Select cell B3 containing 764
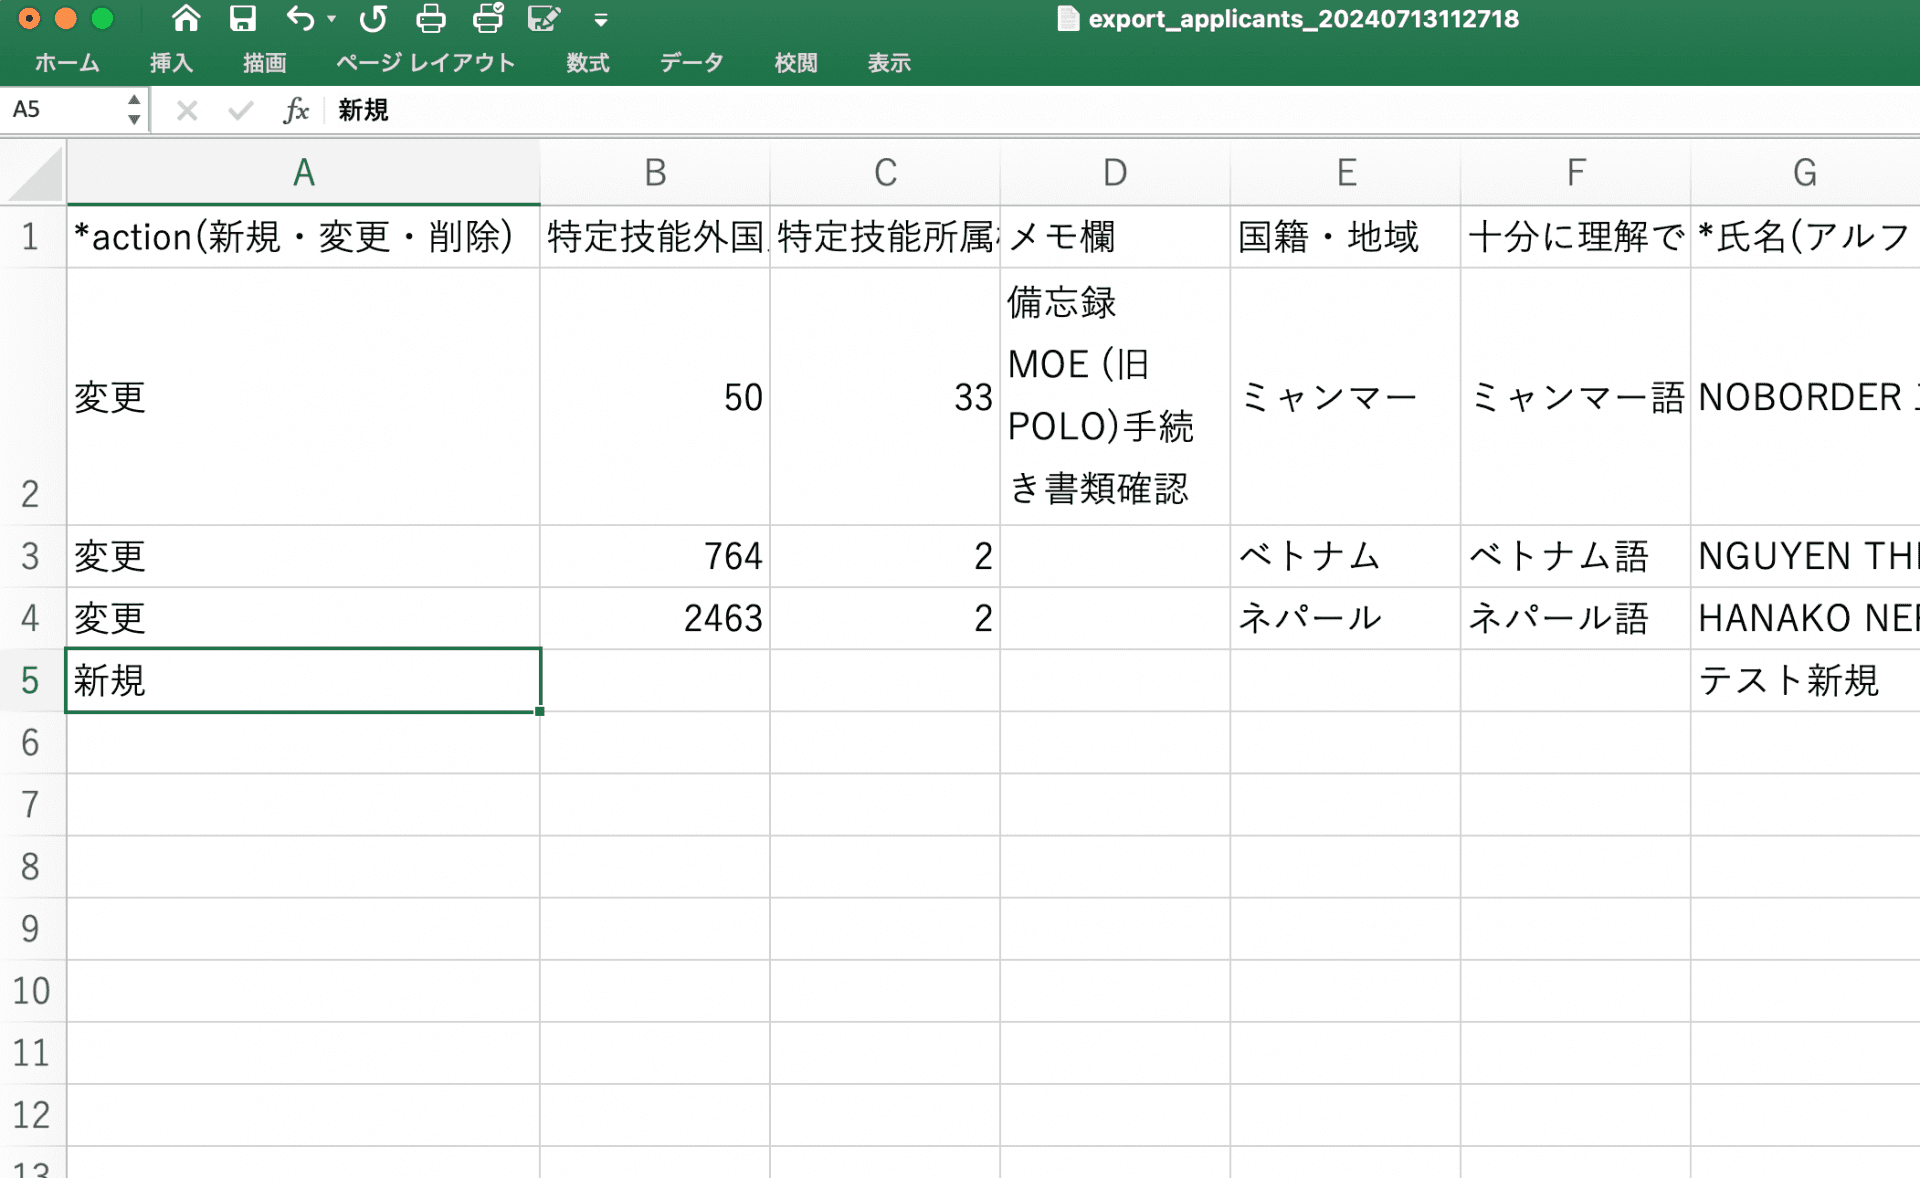Viewport: 1920px width, 1178px height. (655, 557)
